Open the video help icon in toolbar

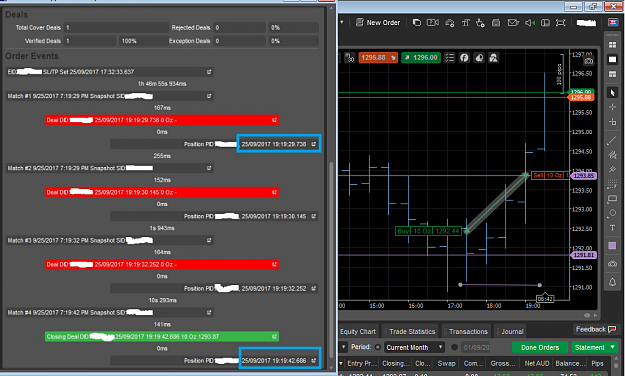(433, 23)
